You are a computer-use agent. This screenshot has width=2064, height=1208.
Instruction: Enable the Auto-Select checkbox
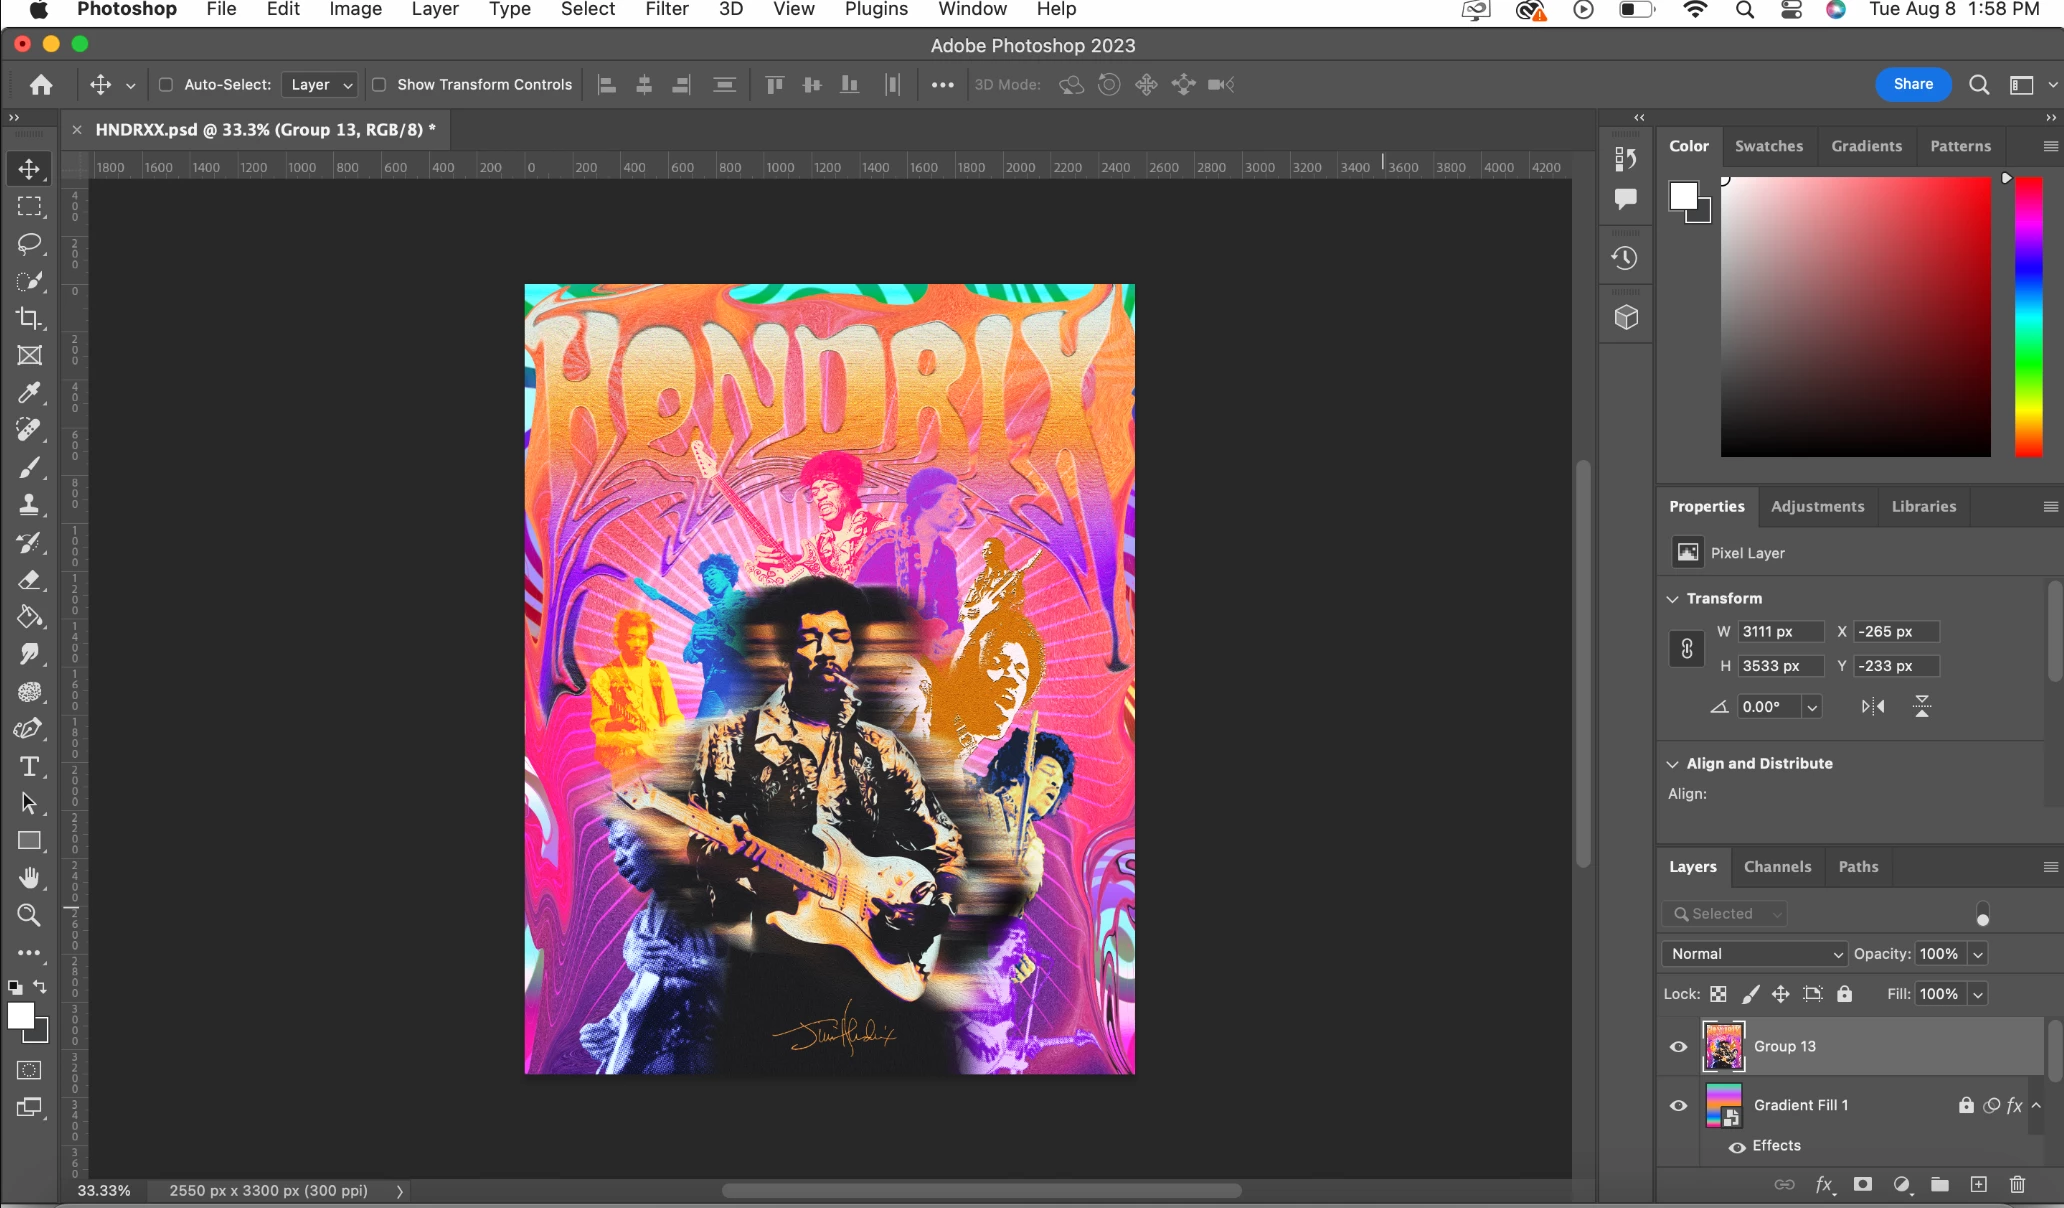click(x=166, y=85)
